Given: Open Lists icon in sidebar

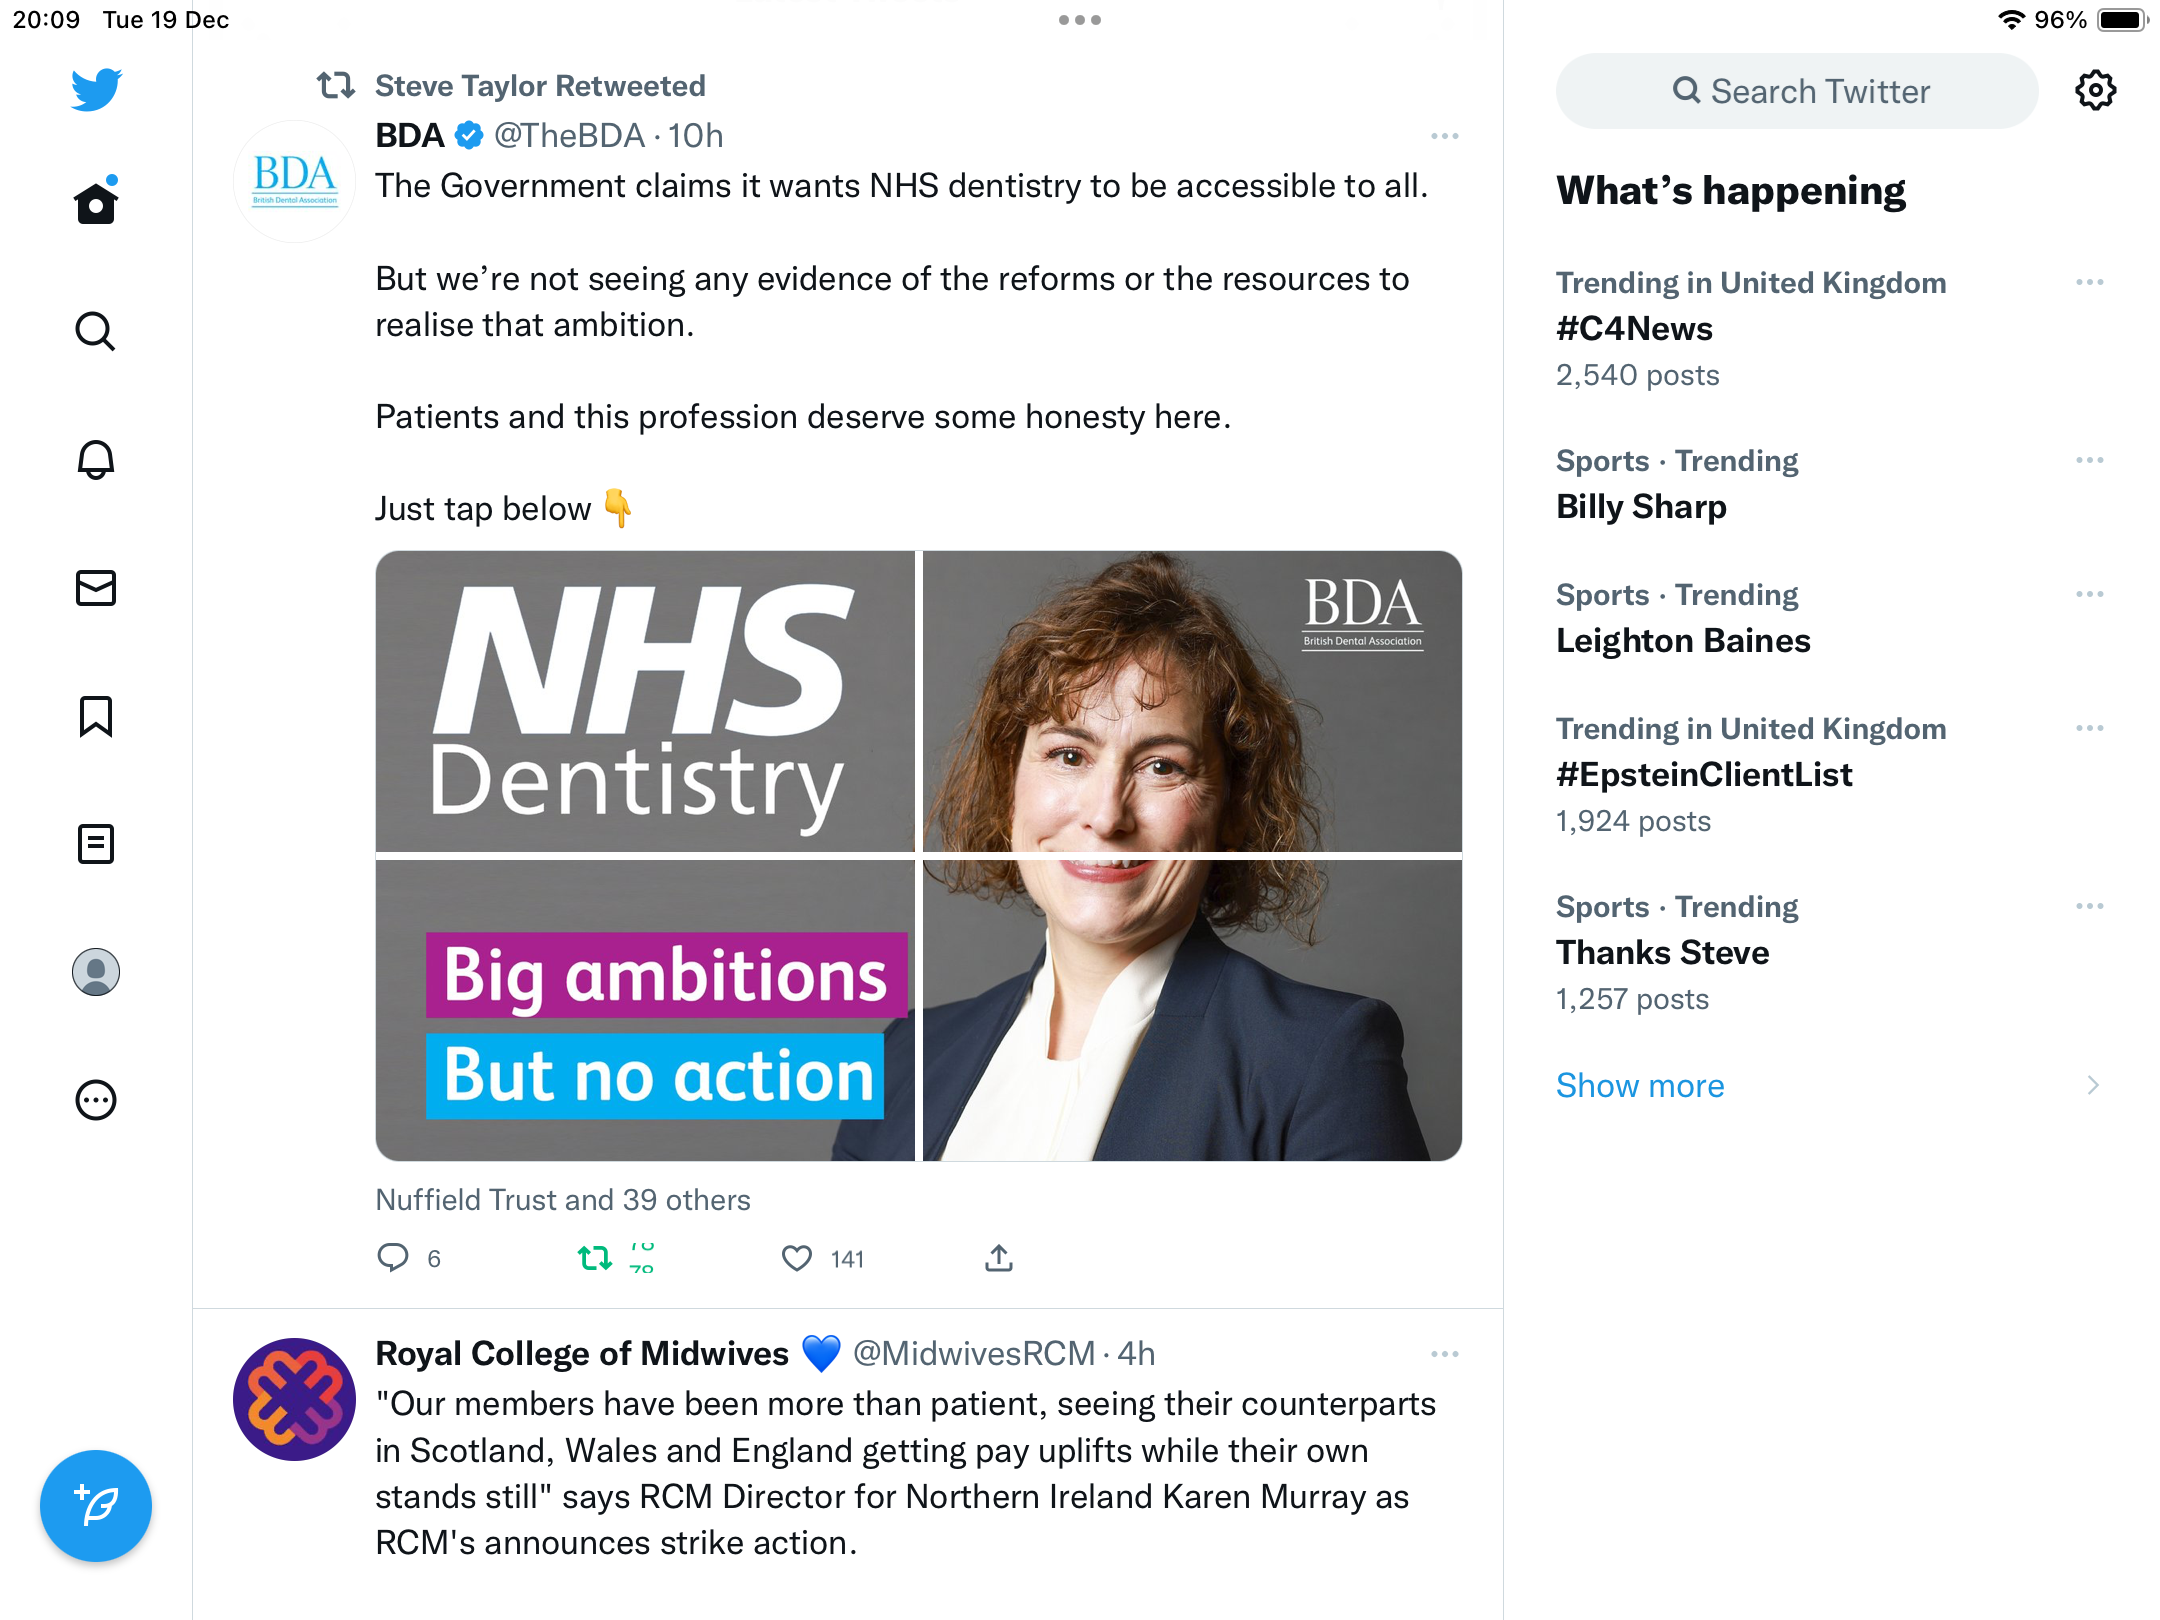Looking at the screenshot, I should [x=96, y=844].
